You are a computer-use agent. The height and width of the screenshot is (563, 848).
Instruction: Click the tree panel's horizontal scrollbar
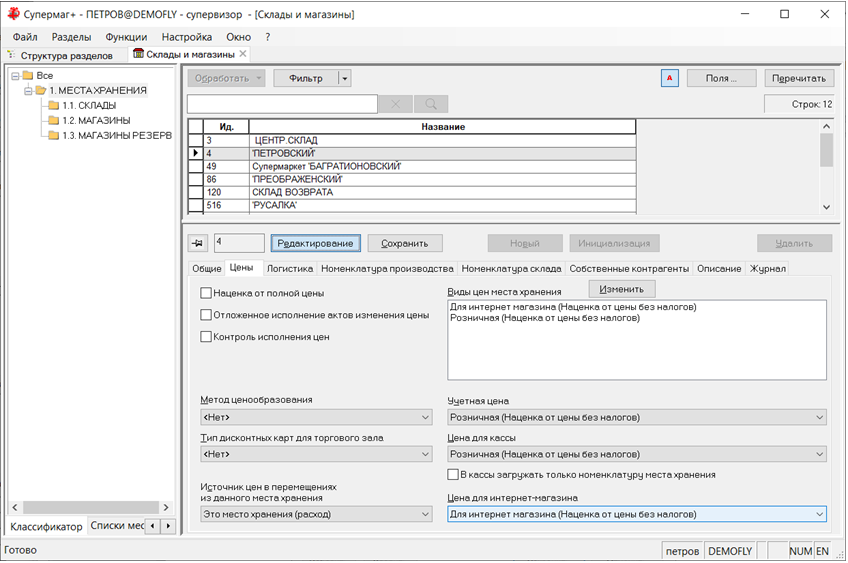(x=90, y=507)
